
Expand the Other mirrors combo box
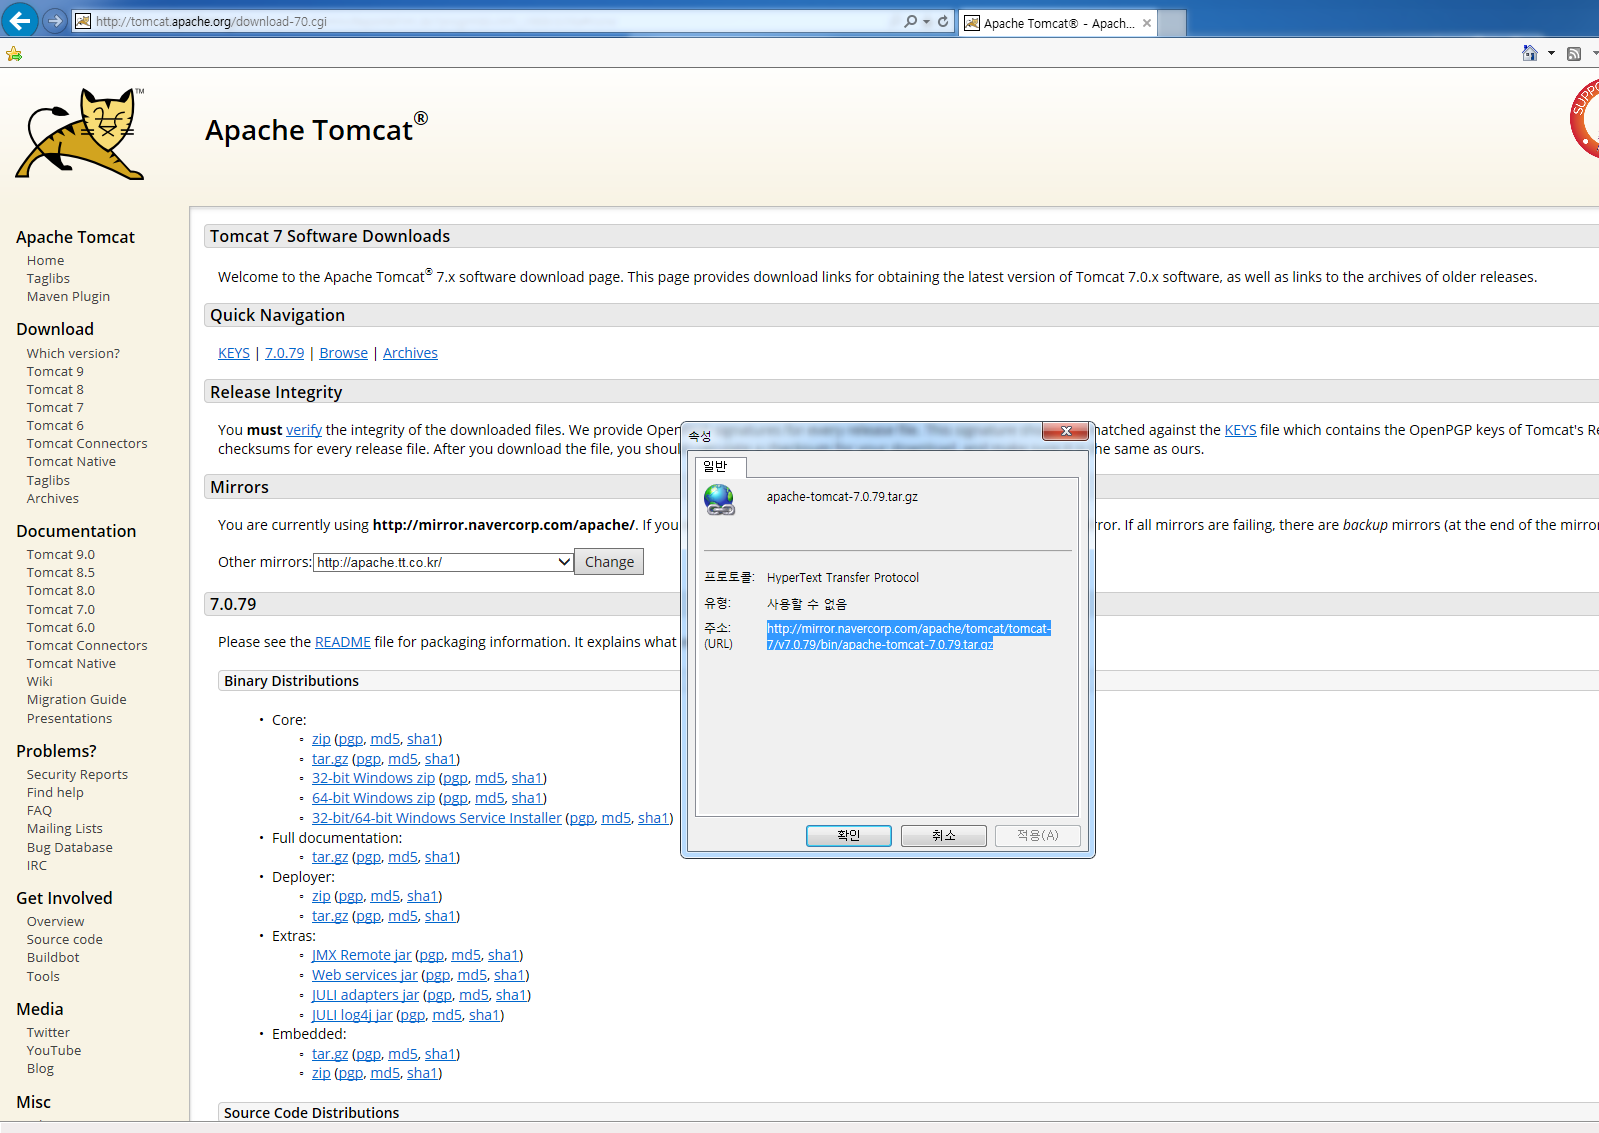pyautogui.click(x=443, y=562)
